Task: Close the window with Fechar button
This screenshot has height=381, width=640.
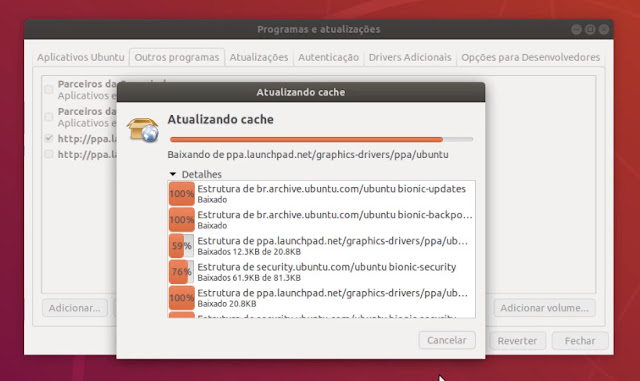Action: pyautogui.click(x=580, y=341)
